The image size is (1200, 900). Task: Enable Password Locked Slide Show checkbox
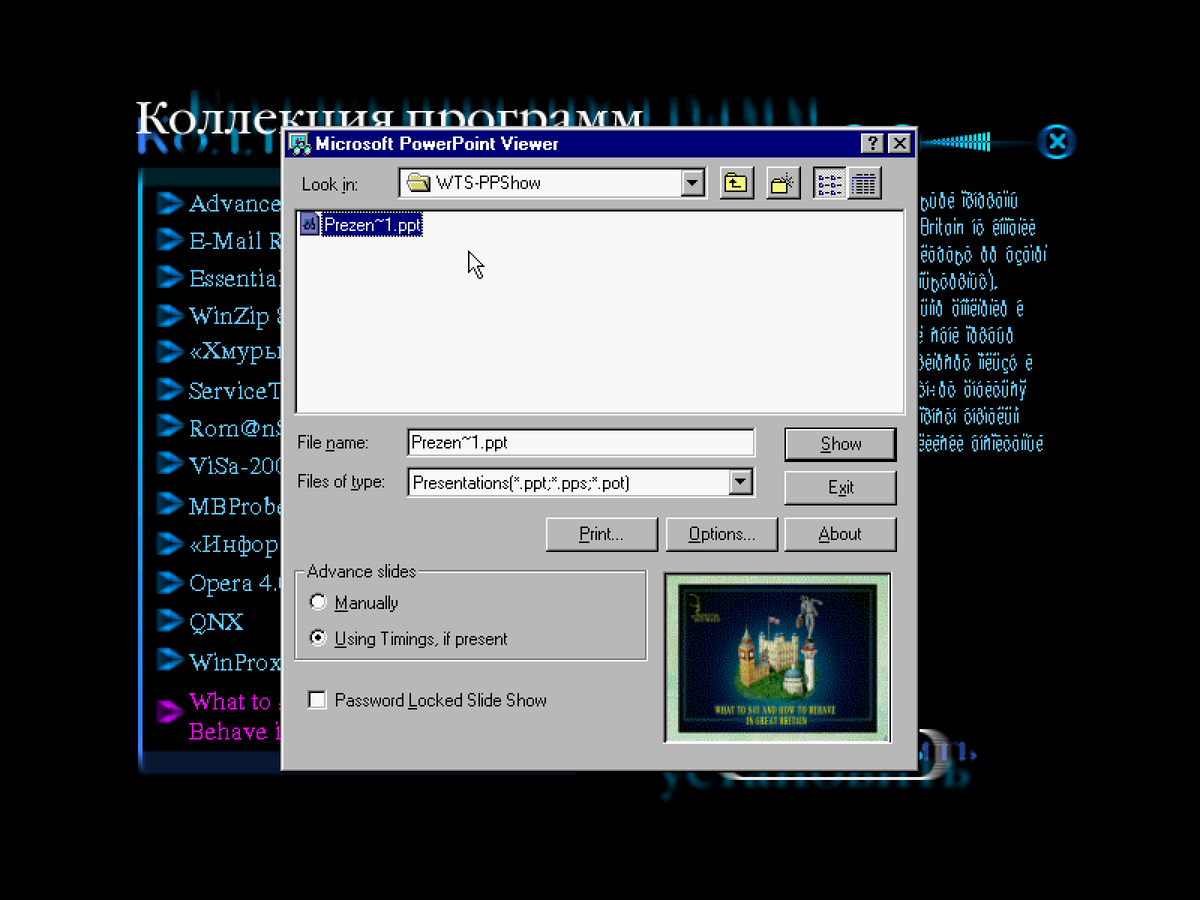pos(317,700)
